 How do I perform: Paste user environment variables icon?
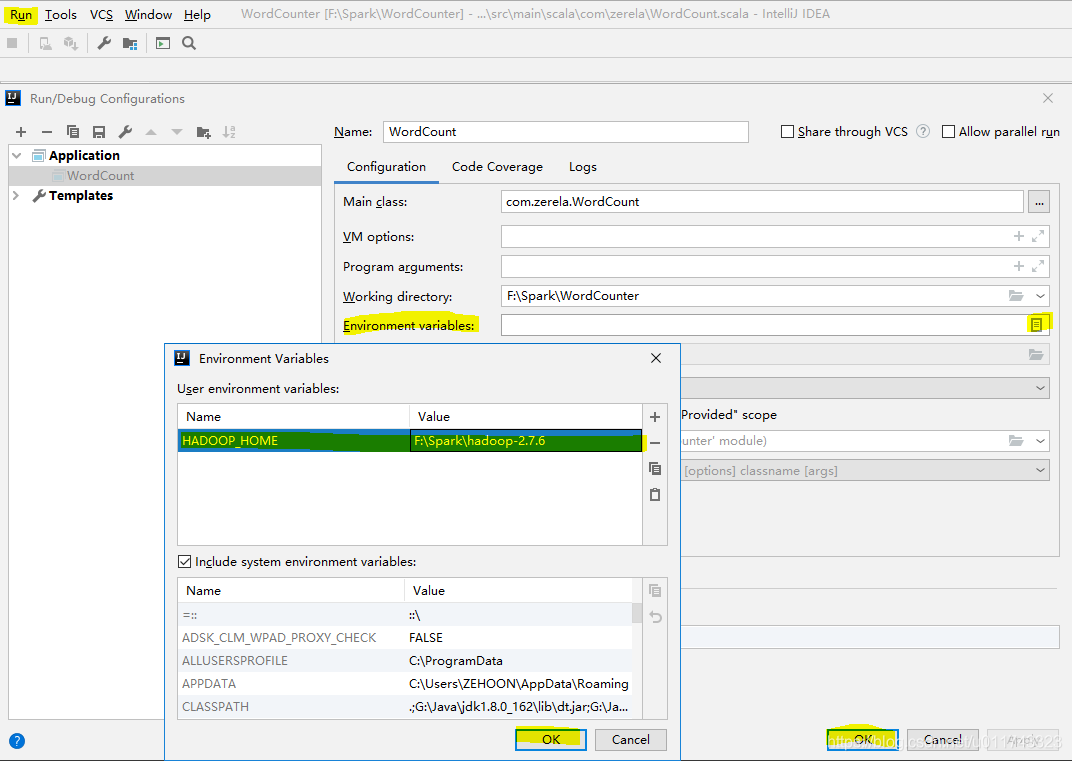pos(655,495)
